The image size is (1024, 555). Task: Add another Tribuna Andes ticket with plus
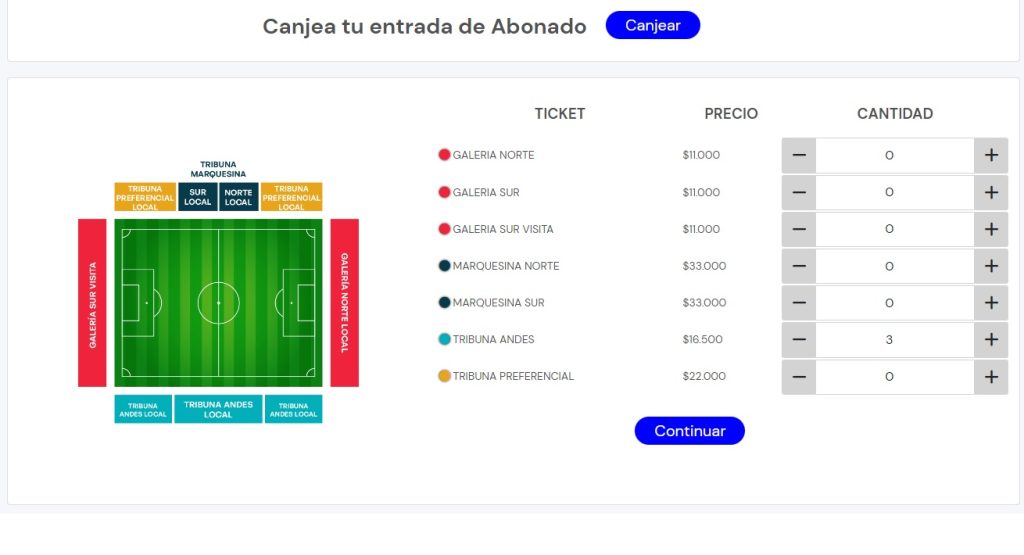[x=991, y=340]
